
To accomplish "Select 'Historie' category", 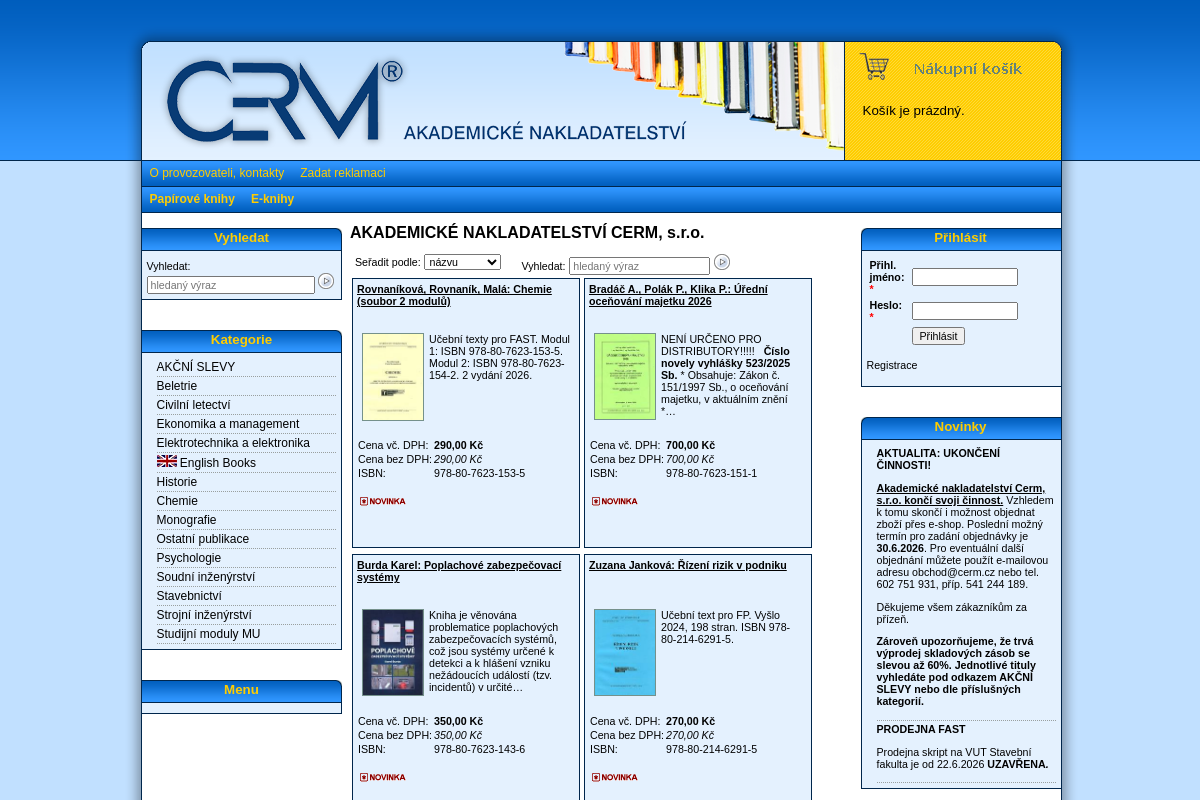I will pos(177,482).
